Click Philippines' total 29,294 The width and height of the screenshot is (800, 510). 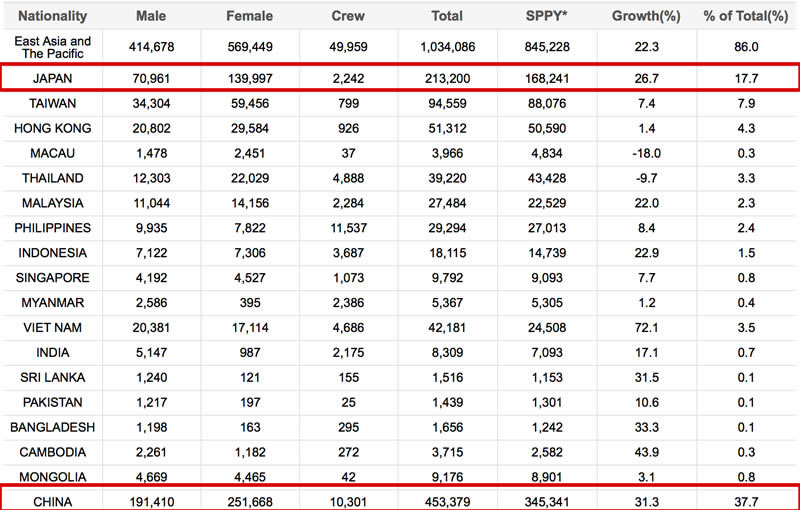(x=447, y=228)
